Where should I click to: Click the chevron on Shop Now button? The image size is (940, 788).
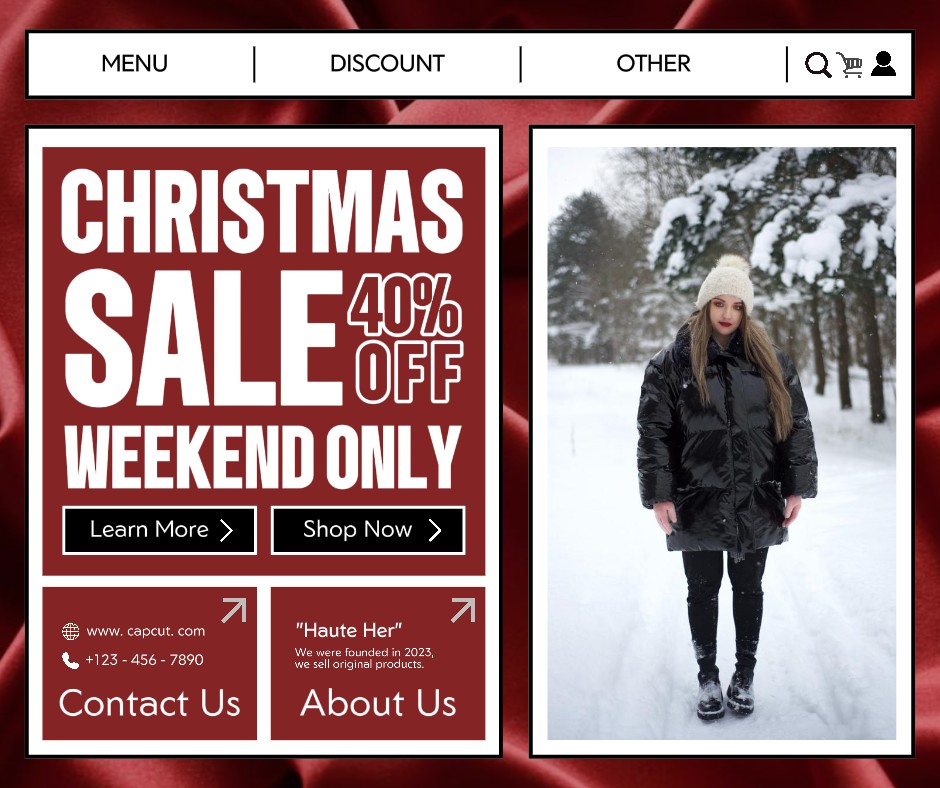coord(435,530)
